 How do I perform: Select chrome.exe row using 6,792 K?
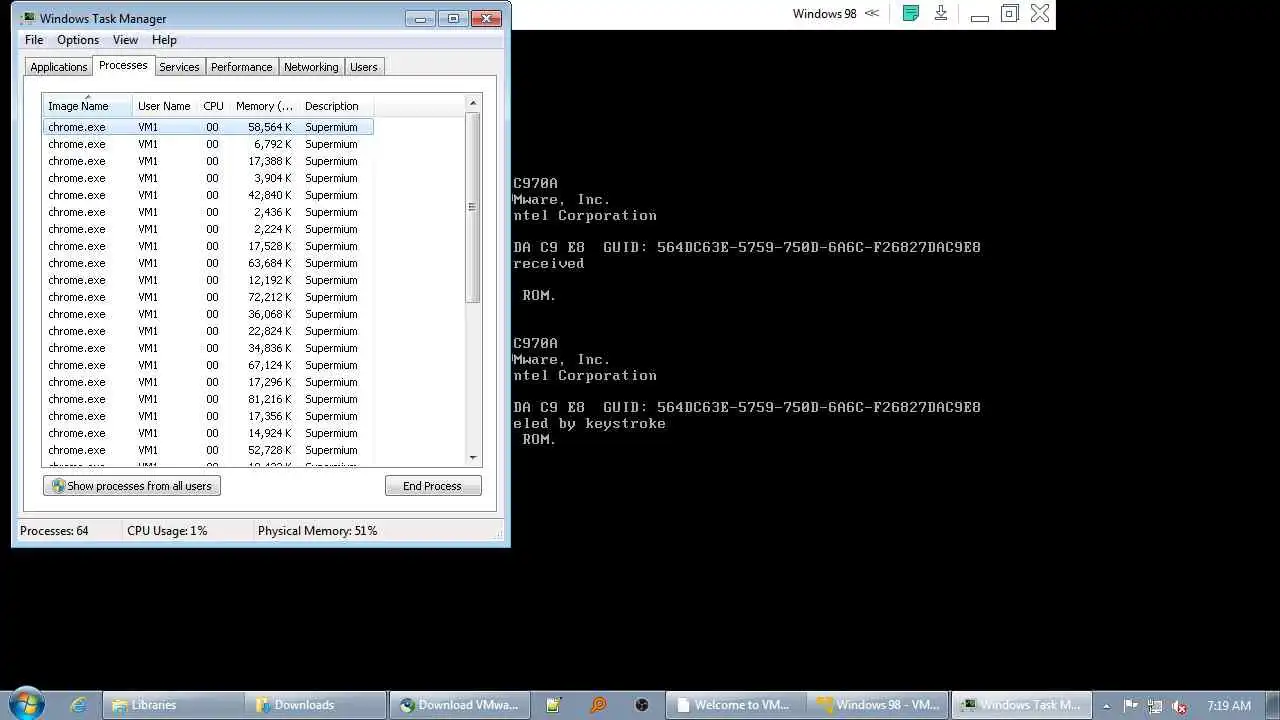[x=208, y=144]
